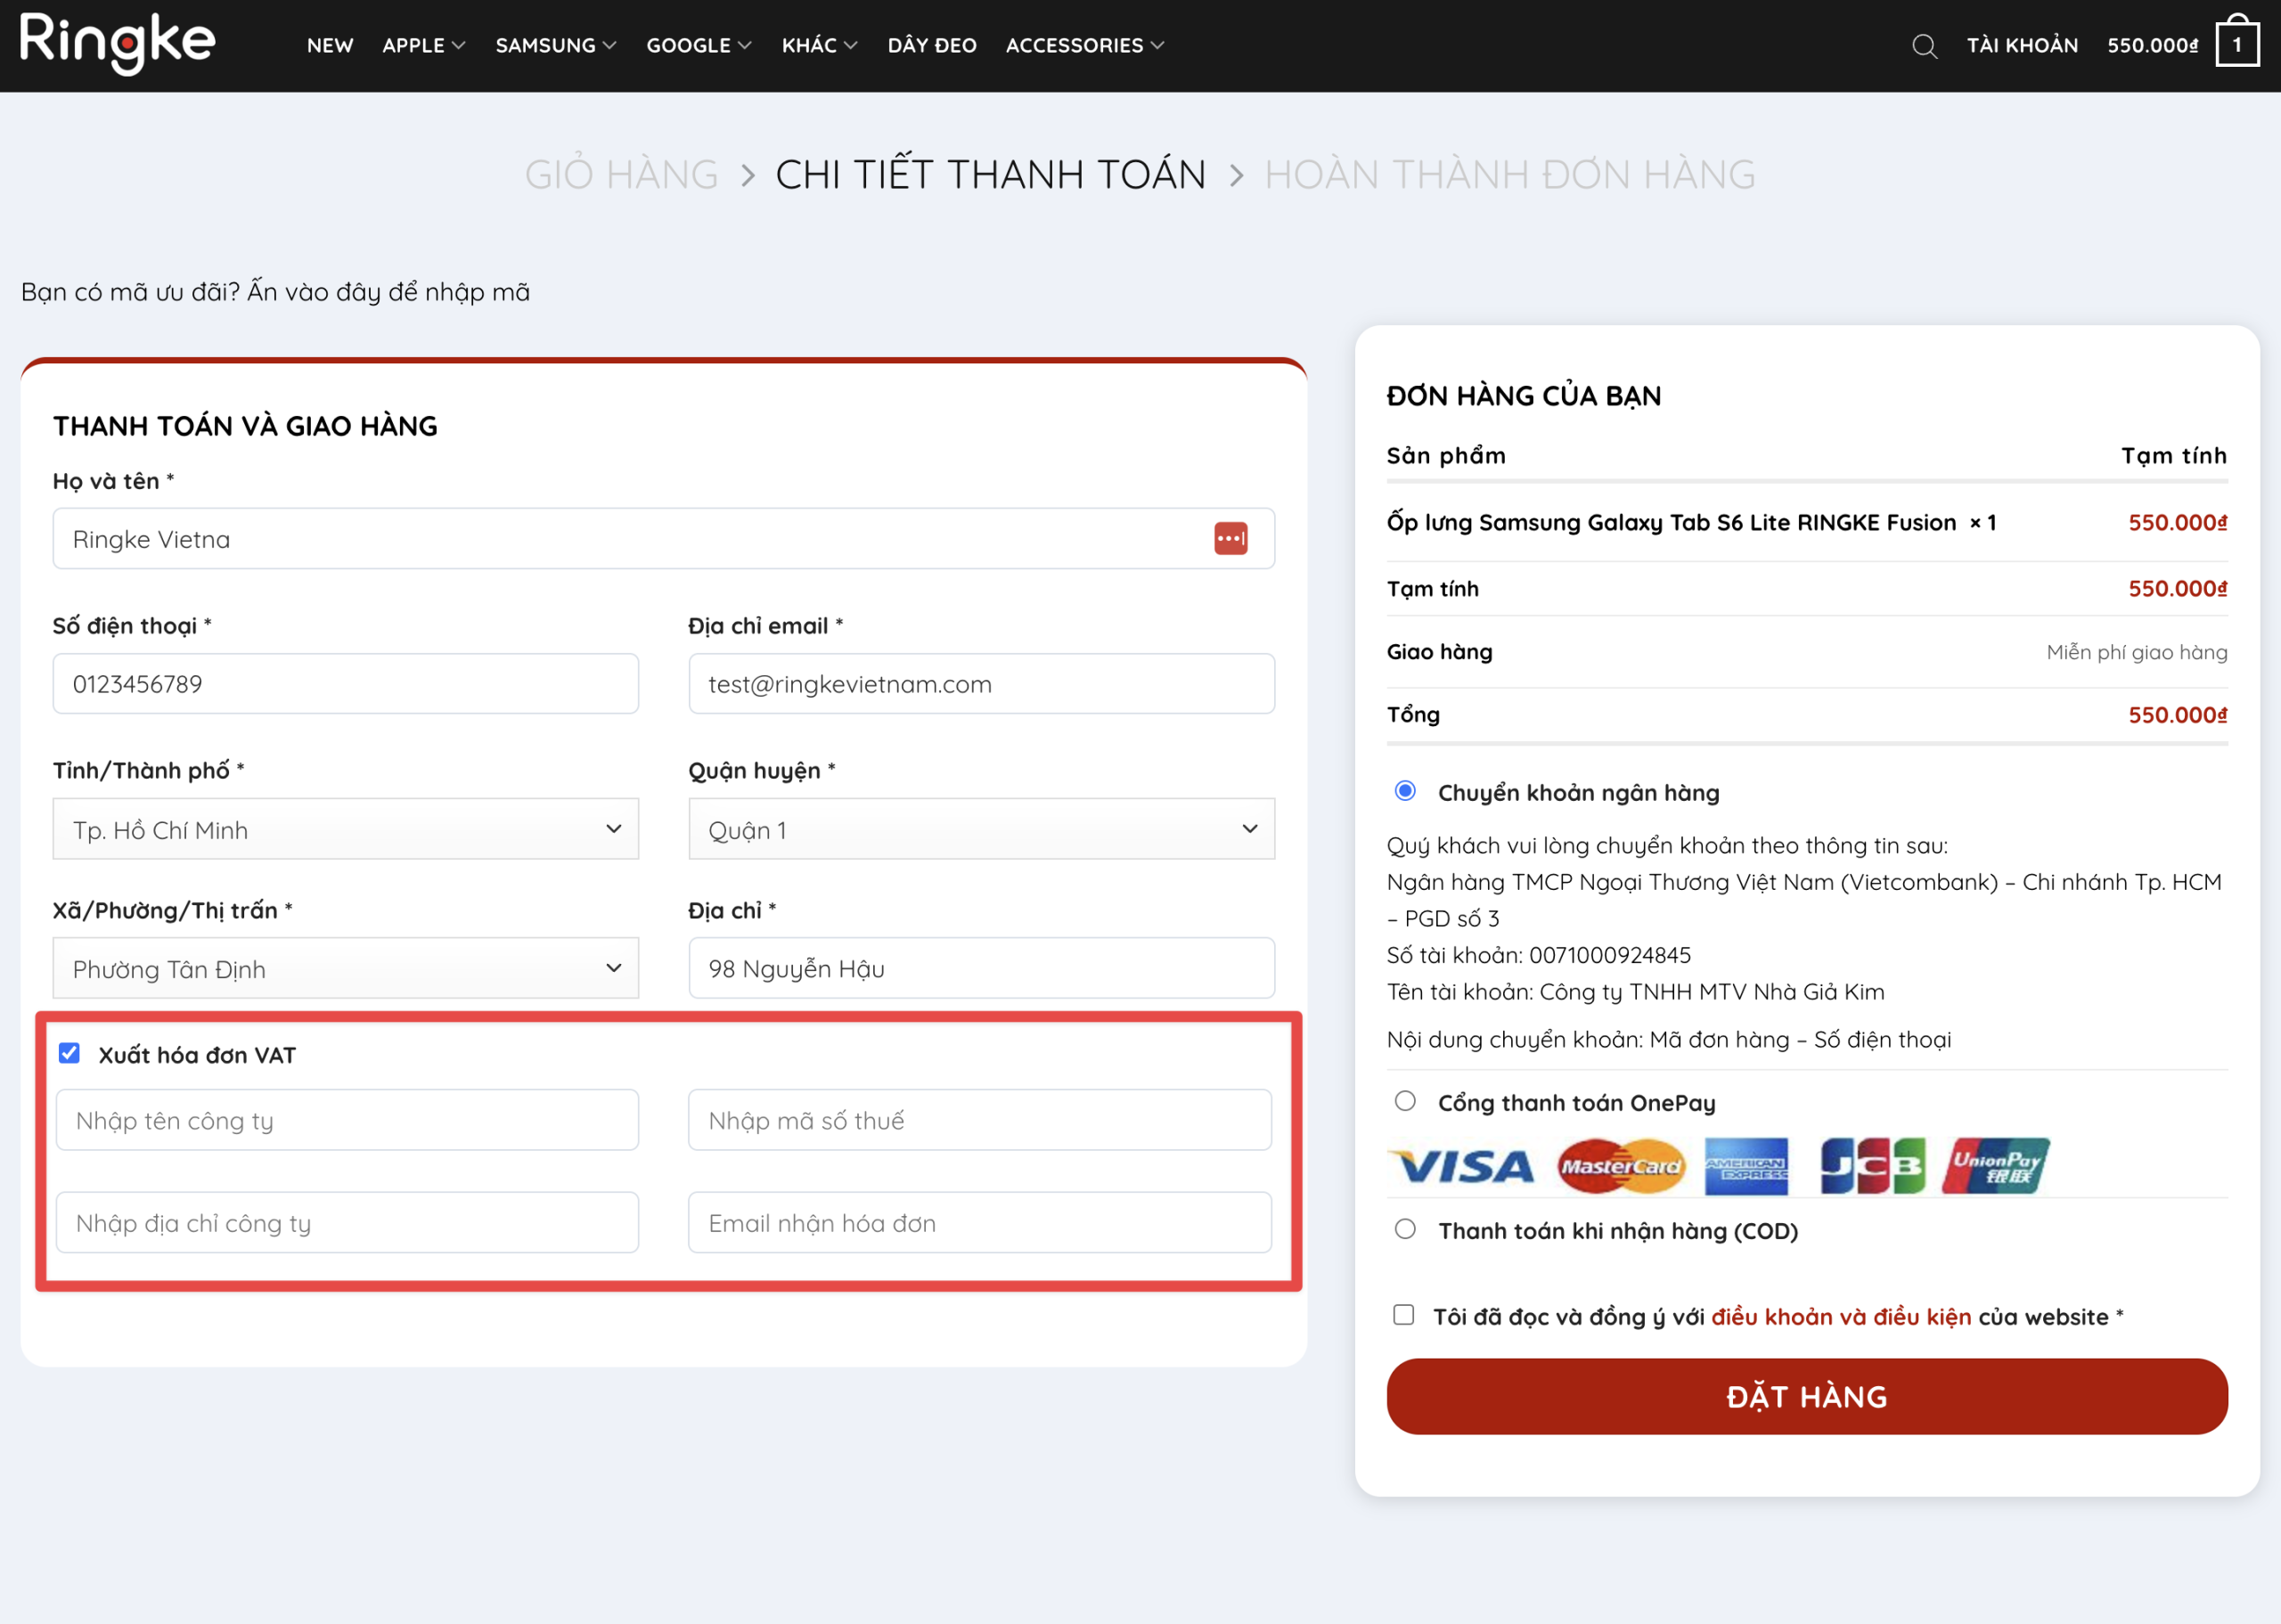The width and height of the screenshot is (2281, 1624).
Task: Click the American Express logo
Action: pos(1746,1166)
